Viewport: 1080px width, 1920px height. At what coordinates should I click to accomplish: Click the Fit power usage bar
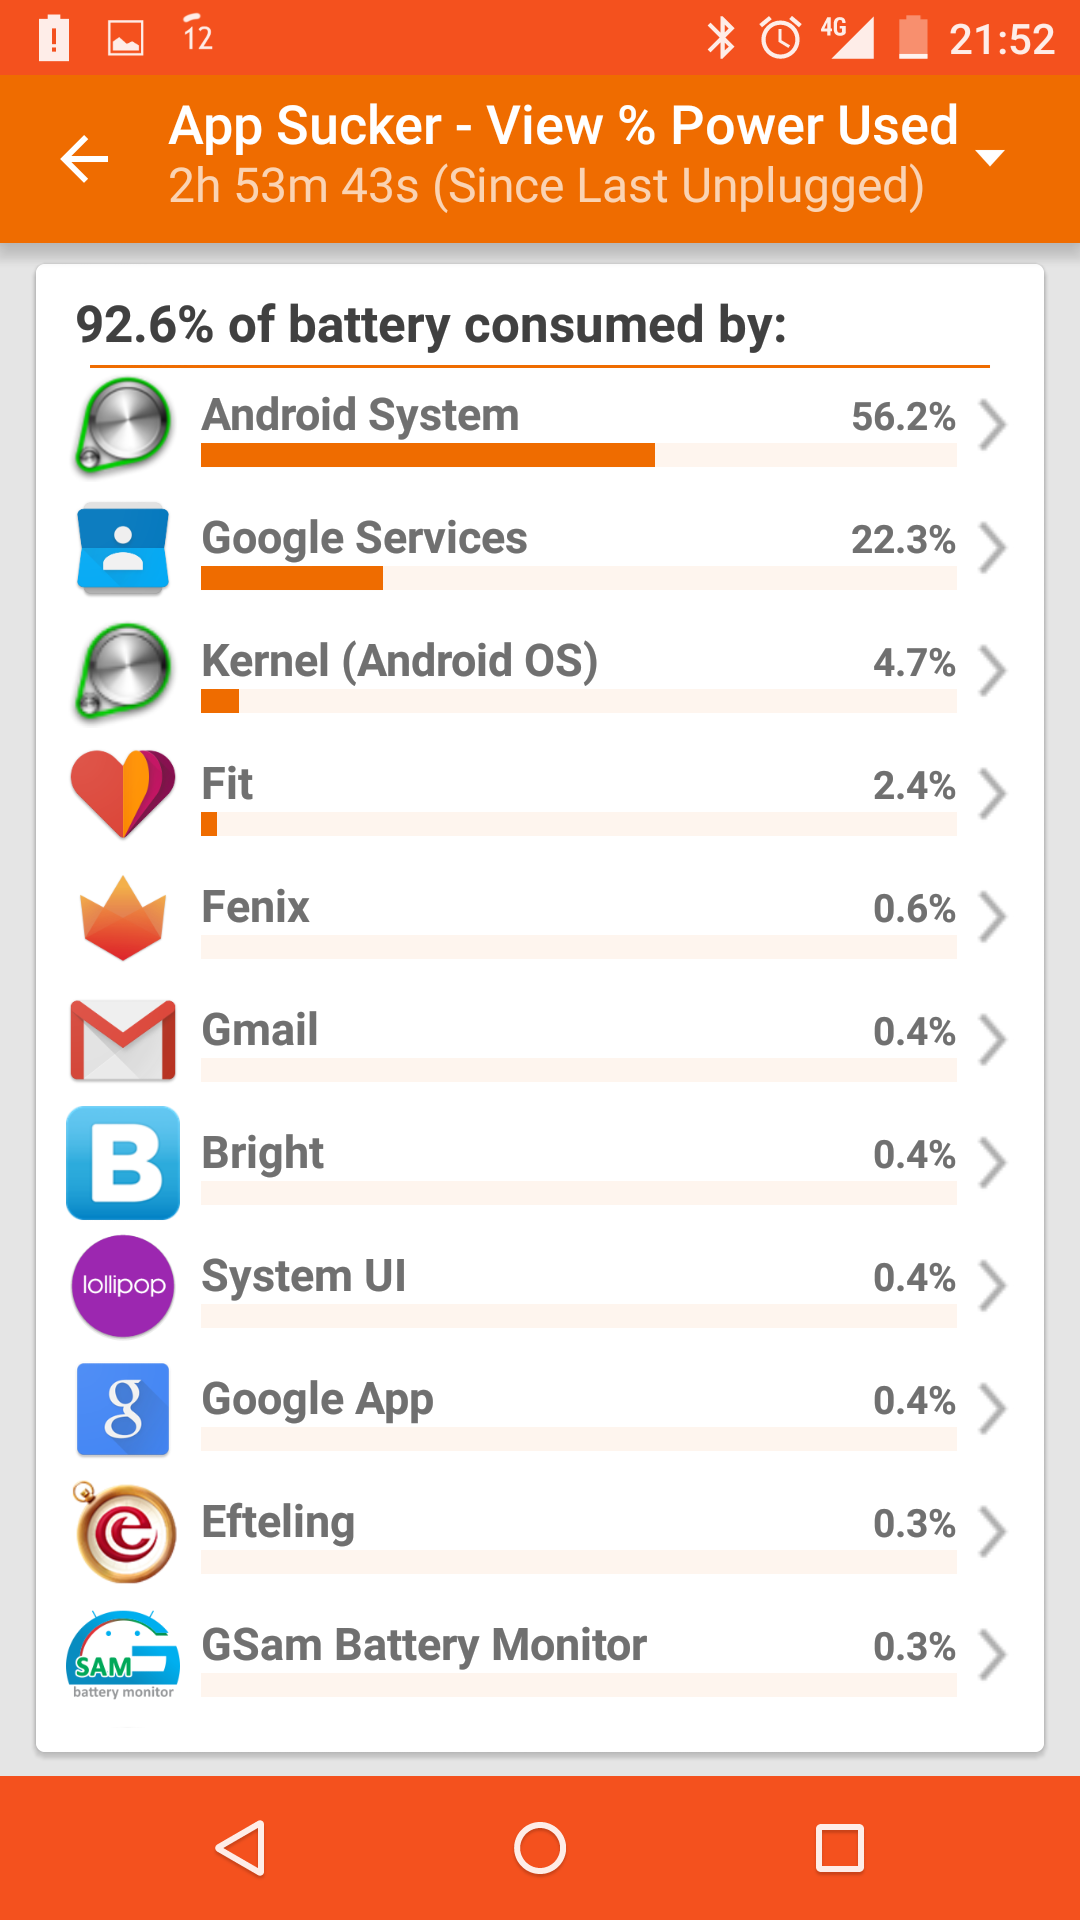pos(578,824)
